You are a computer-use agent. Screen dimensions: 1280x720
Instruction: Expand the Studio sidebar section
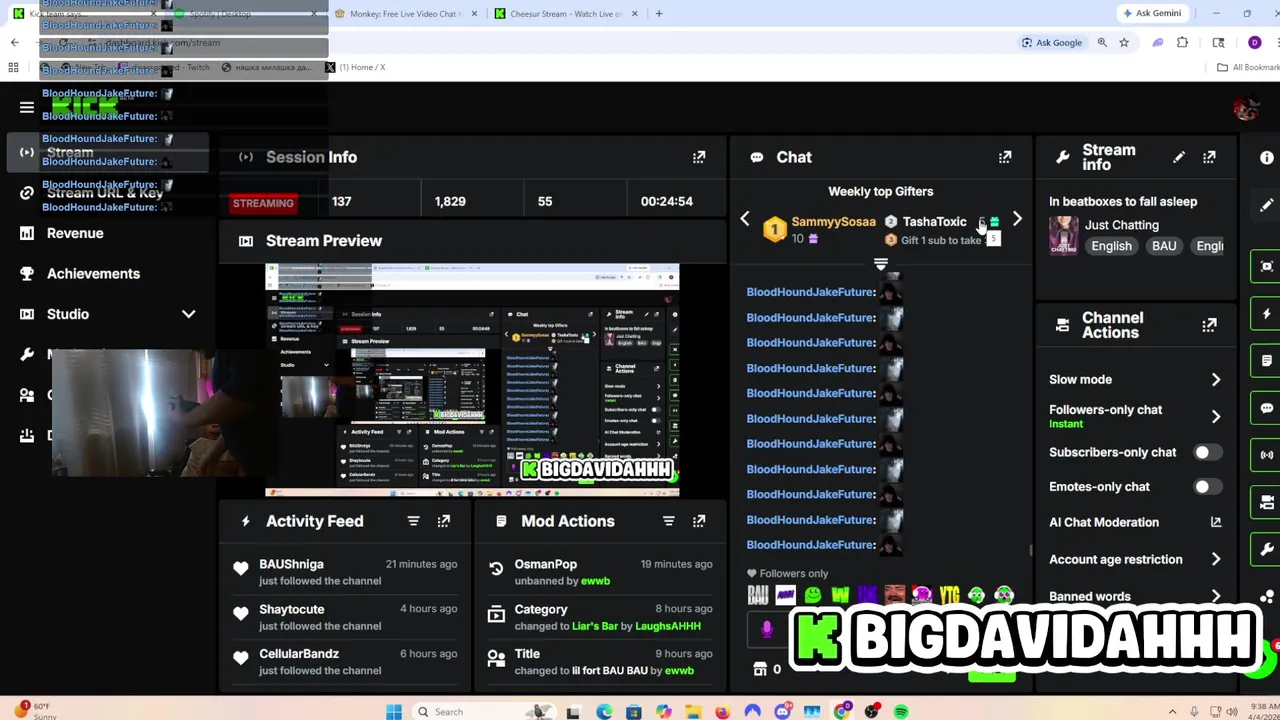coord(188,314)
